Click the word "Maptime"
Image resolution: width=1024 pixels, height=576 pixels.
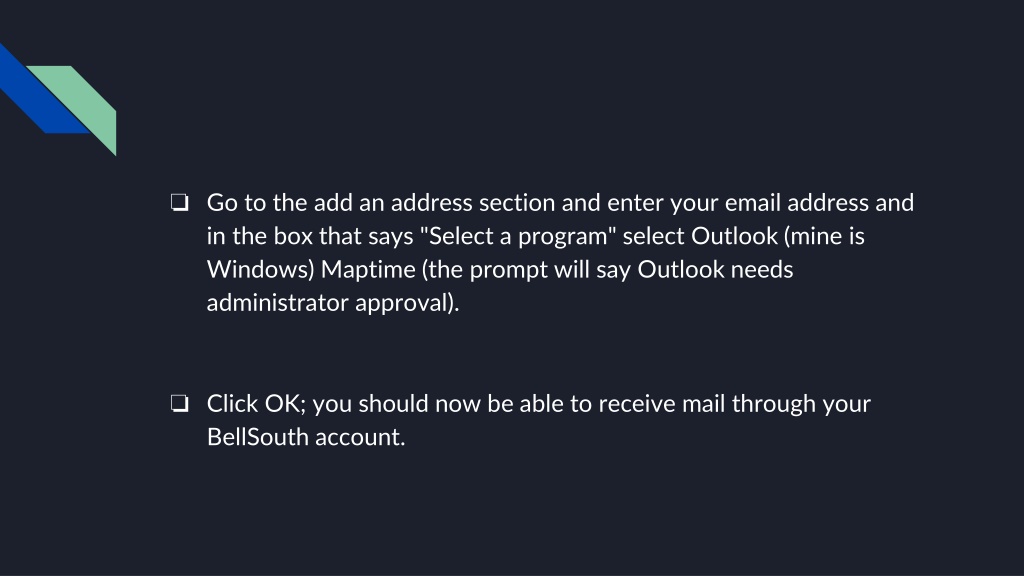point(368,270)
